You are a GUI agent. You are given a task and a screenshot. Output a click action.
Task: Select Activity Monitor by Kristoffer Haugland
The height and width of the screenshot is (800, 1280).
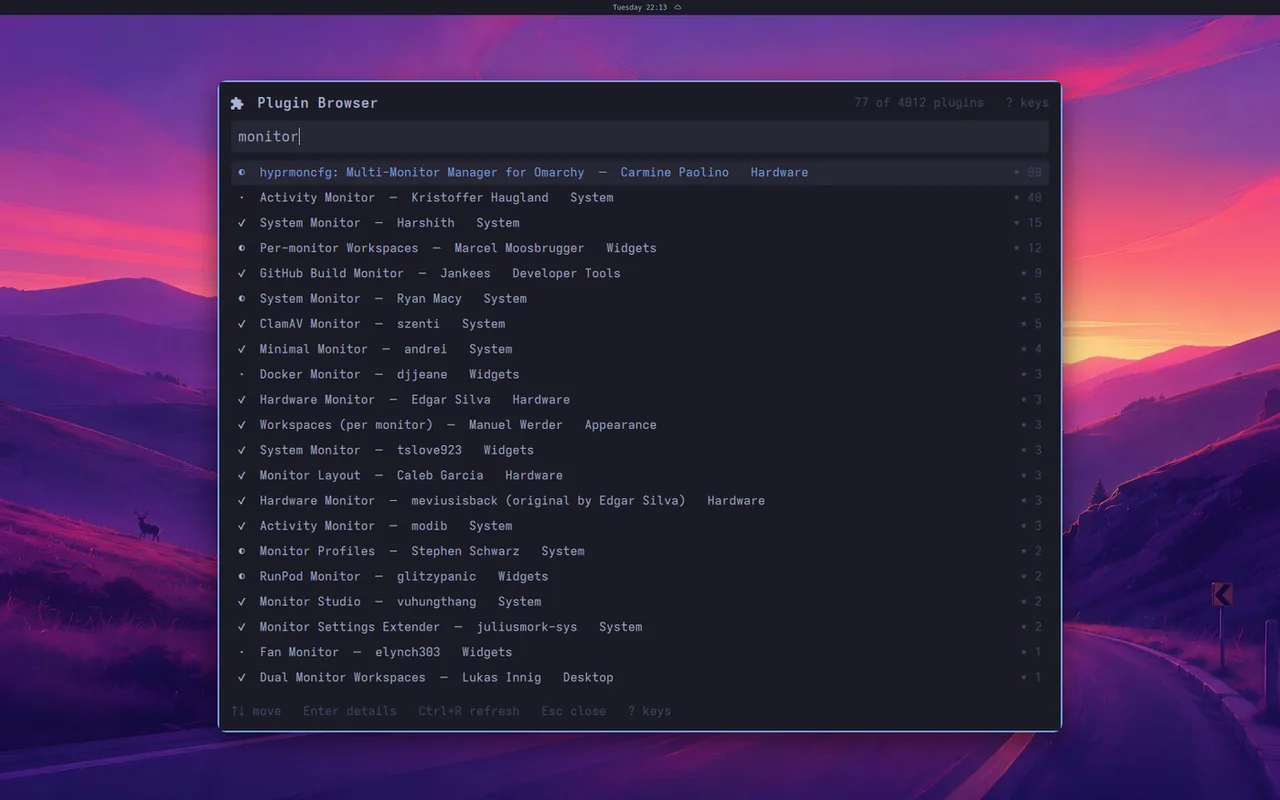click(640, 197)
